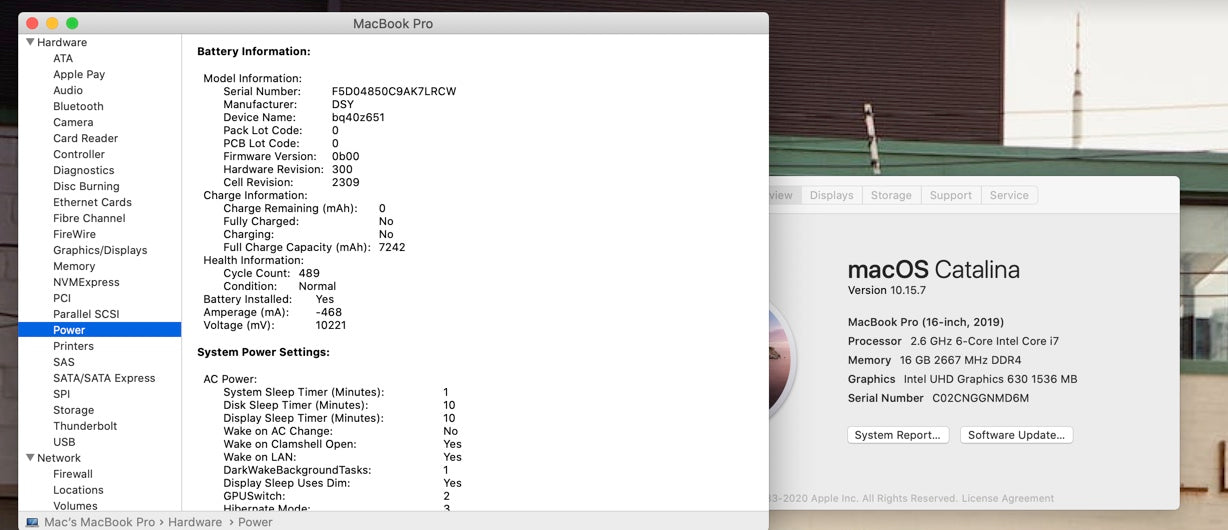This screenshot has width=1228, height=530.
Task: Open the Service tab
Action: 1009,195
